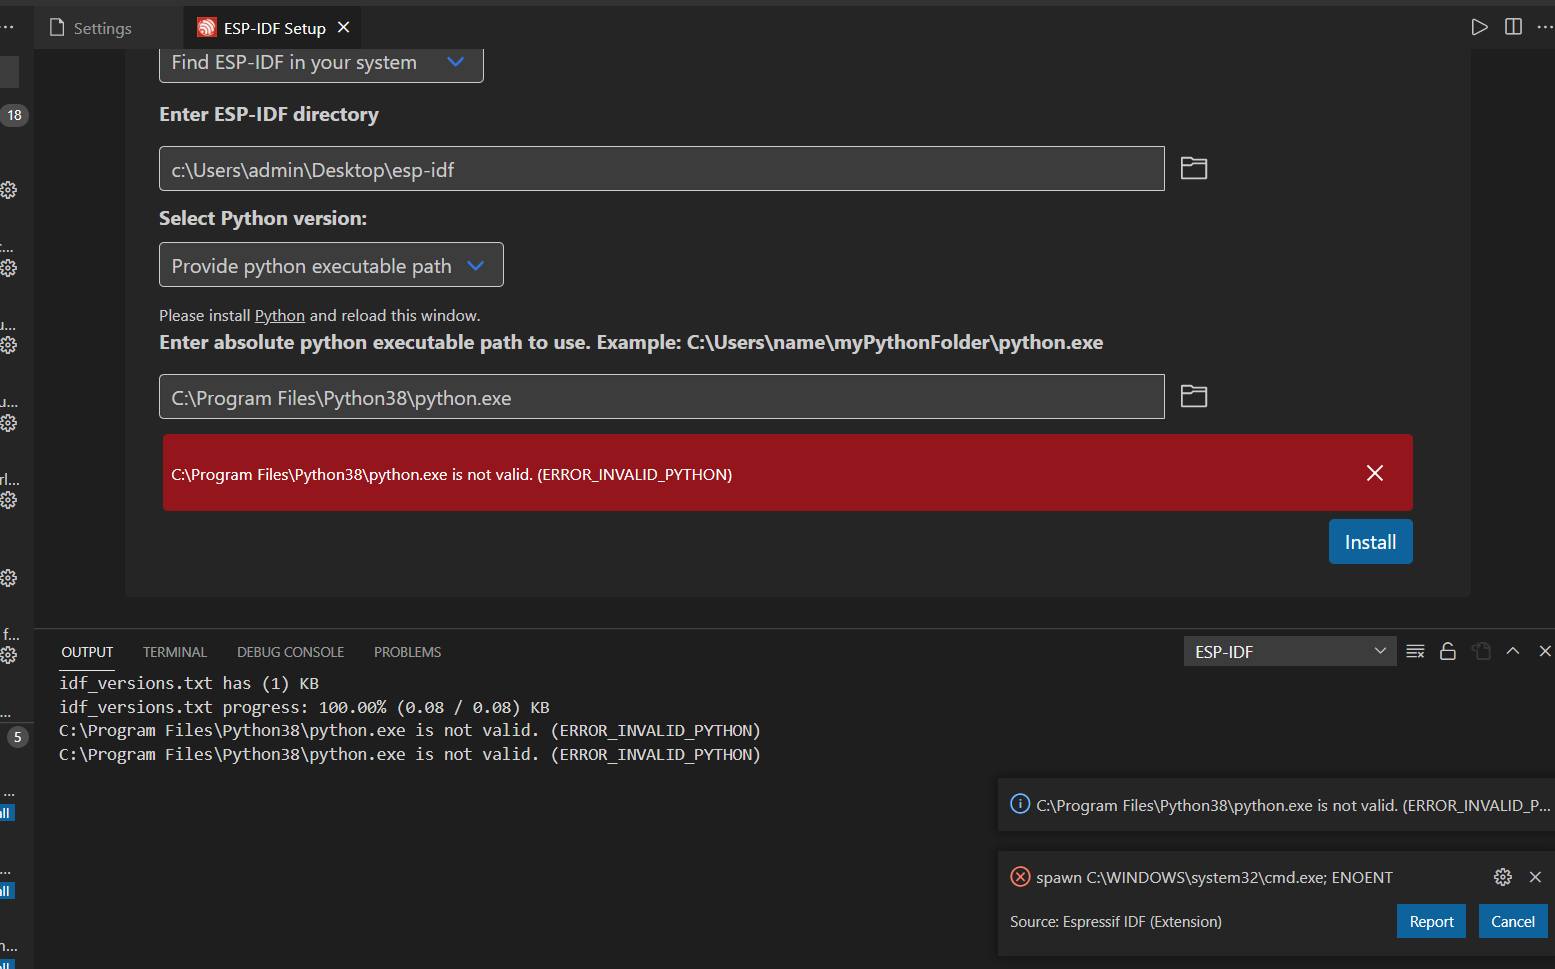Image resolution: width=1555 pixels, height=969 pixels.
Task: Click the gear icon nearest the 5 badge
Action: pyautogui.click(x=9, y=655)
